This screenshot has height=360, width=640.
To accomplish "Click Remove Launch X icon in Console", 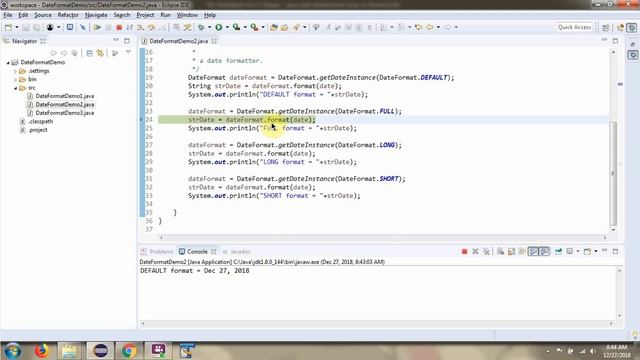I will [475, 251].
